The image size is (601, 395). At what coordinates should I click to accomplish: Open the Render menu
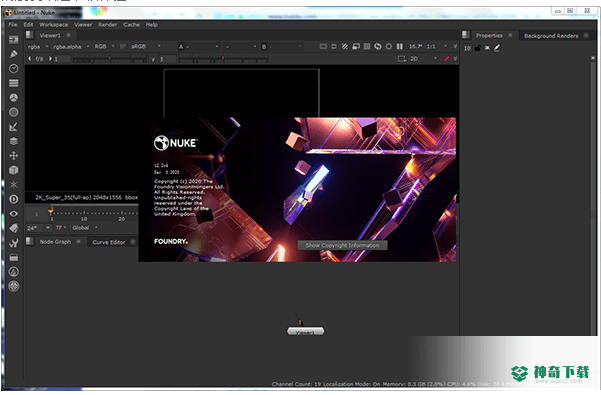(x=108, y=25)
